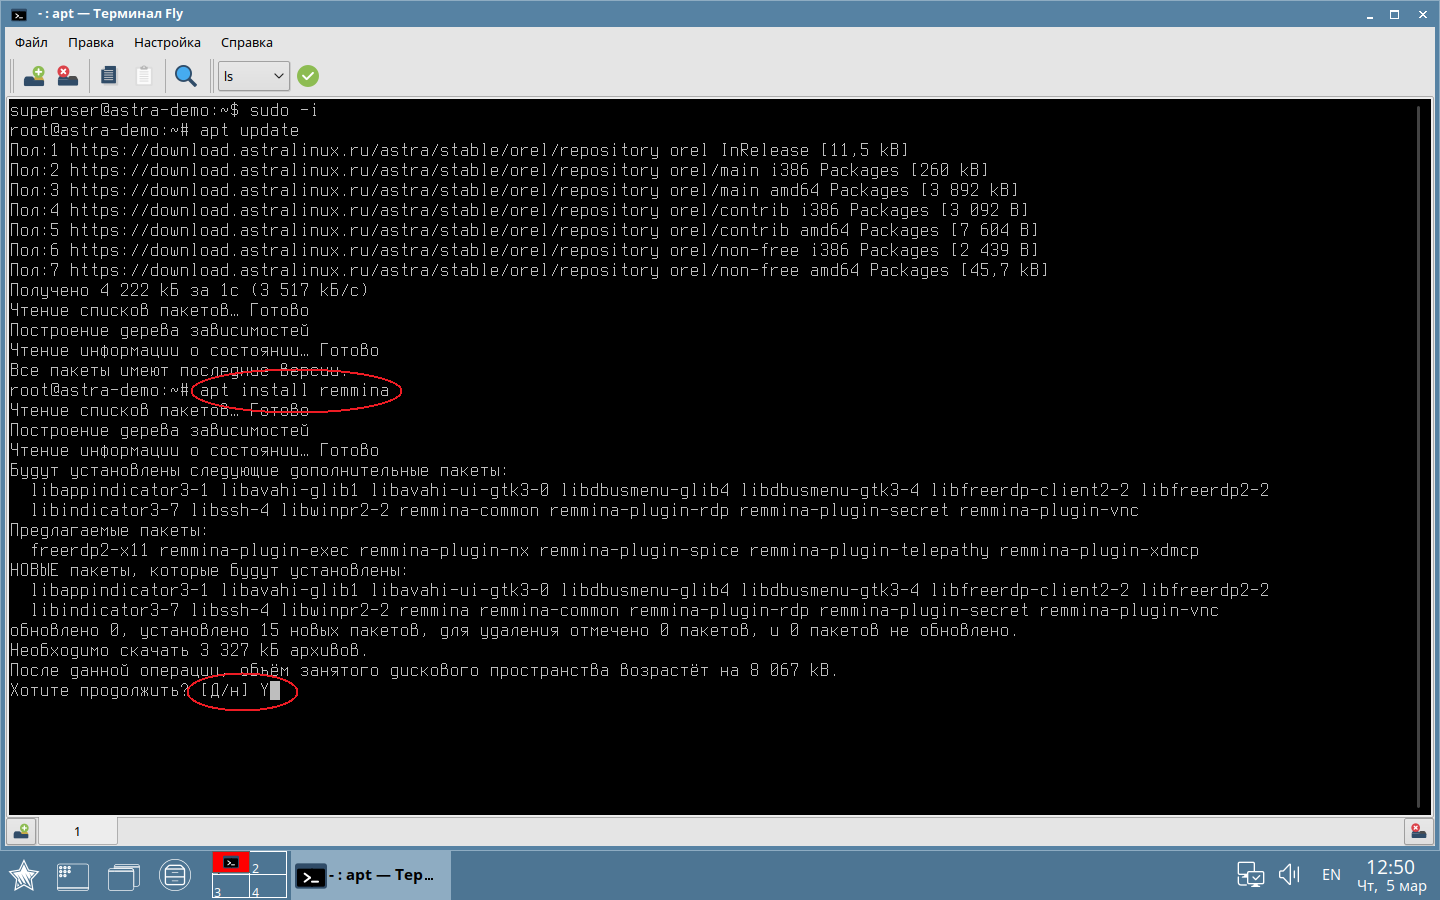Click the terminal's vertical scrollbar
1440x900 pixels.
click(1419, 456)
